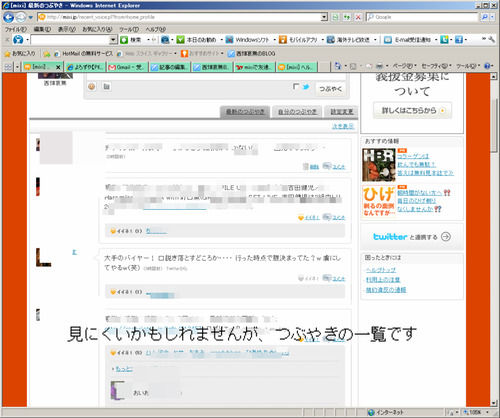
Task: Open the 表示 menu
Action: pyautogui.click(x=67, y=29)
